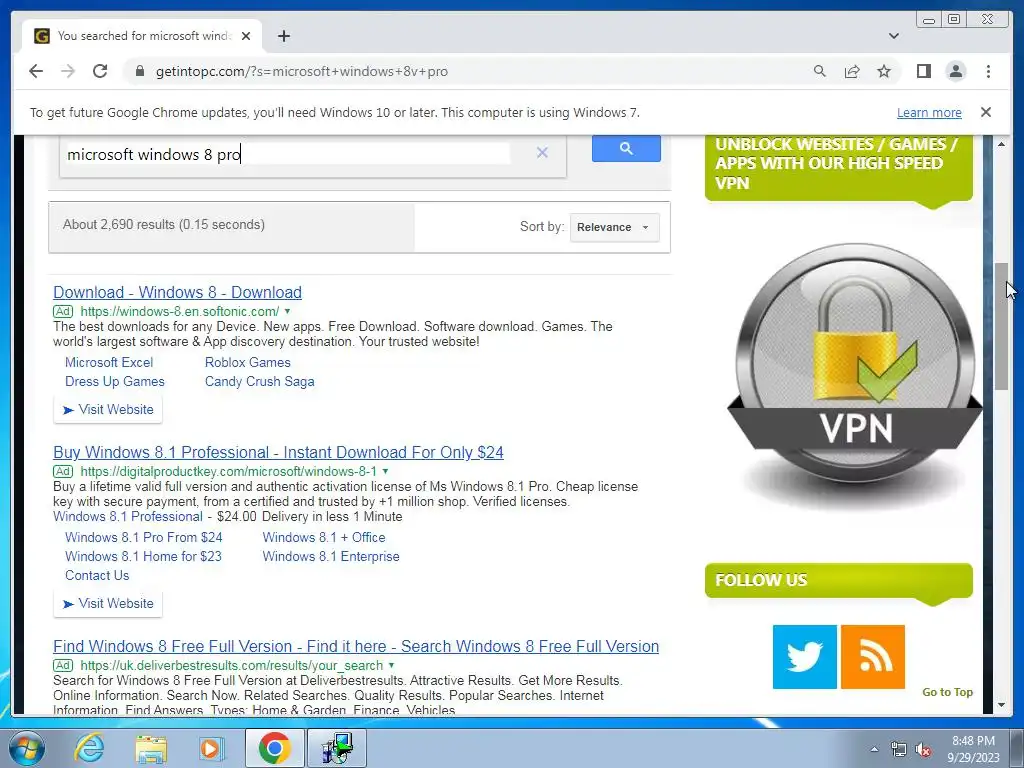
Task: Expand deliverbestresults ad URL dropdown arrow
Action: click(391, 665)
